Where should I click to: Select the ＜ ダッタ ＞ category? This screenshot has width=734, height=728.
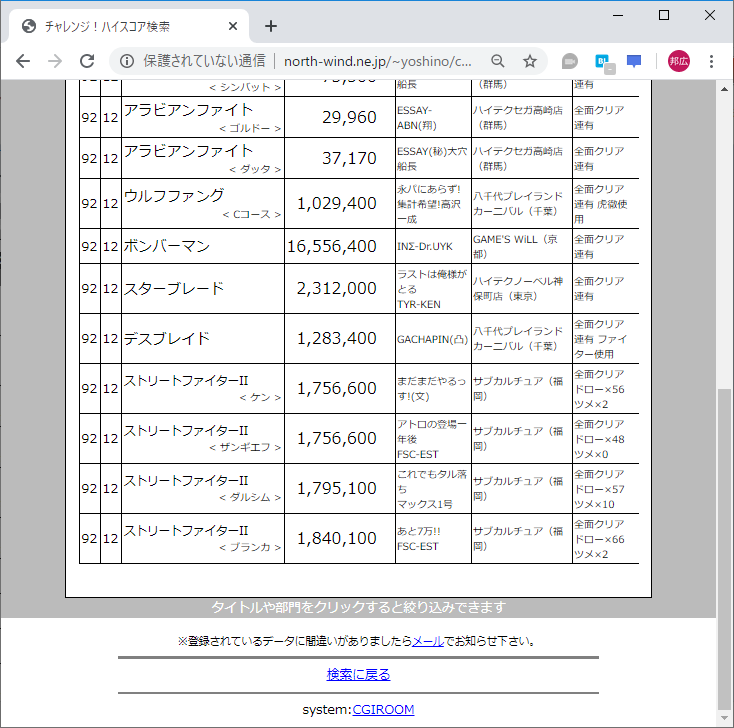pyautogui.click(x=255, y=169)
